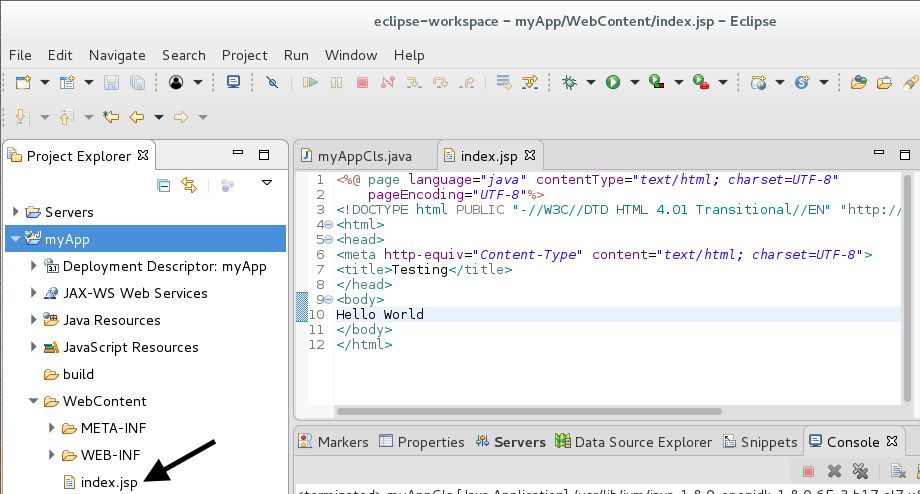Open the Project menu
This screenshot has width=920, height=494.
tap(245, 55)
